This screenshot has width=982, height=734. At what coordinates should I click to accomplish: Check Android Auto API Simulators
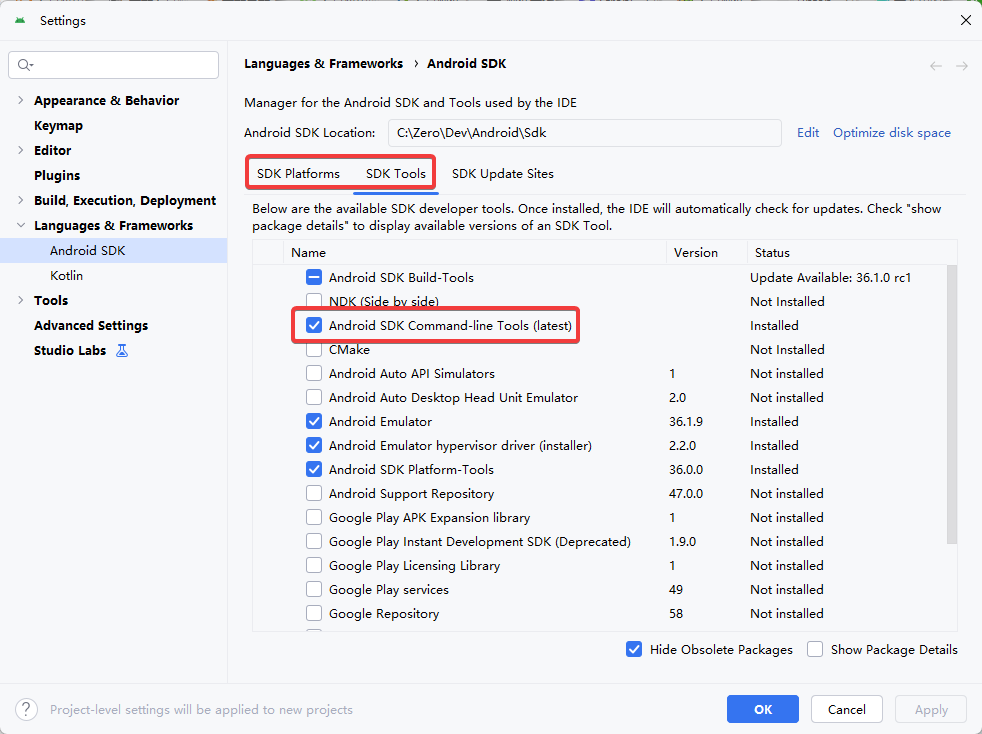[x=314, y=373]
